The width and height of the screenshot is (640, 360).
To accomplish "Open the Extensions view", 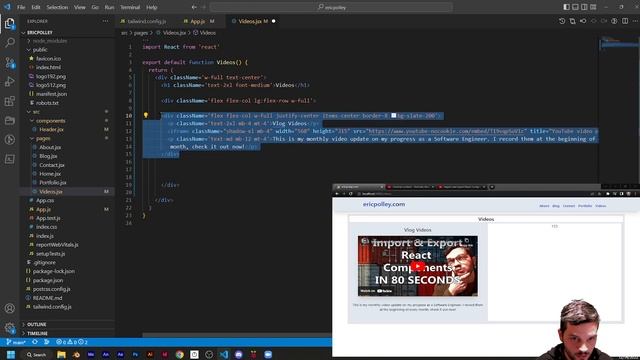I will [x=9, y=101].
